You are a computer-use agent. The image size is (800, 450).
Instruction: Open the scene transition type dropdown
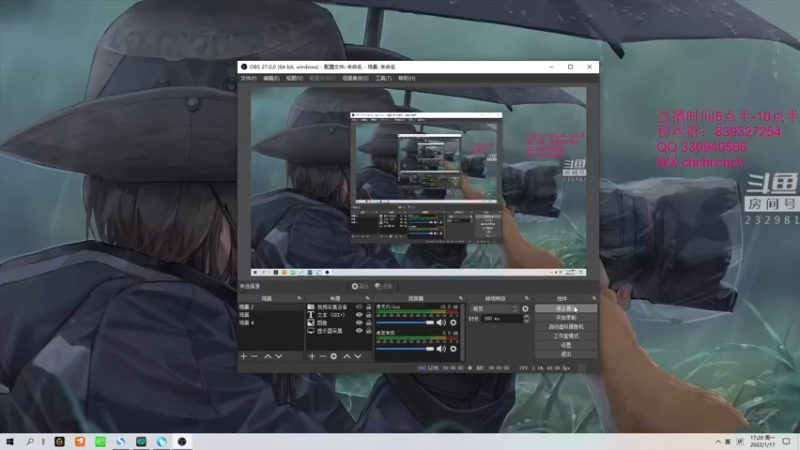(494, 309)
